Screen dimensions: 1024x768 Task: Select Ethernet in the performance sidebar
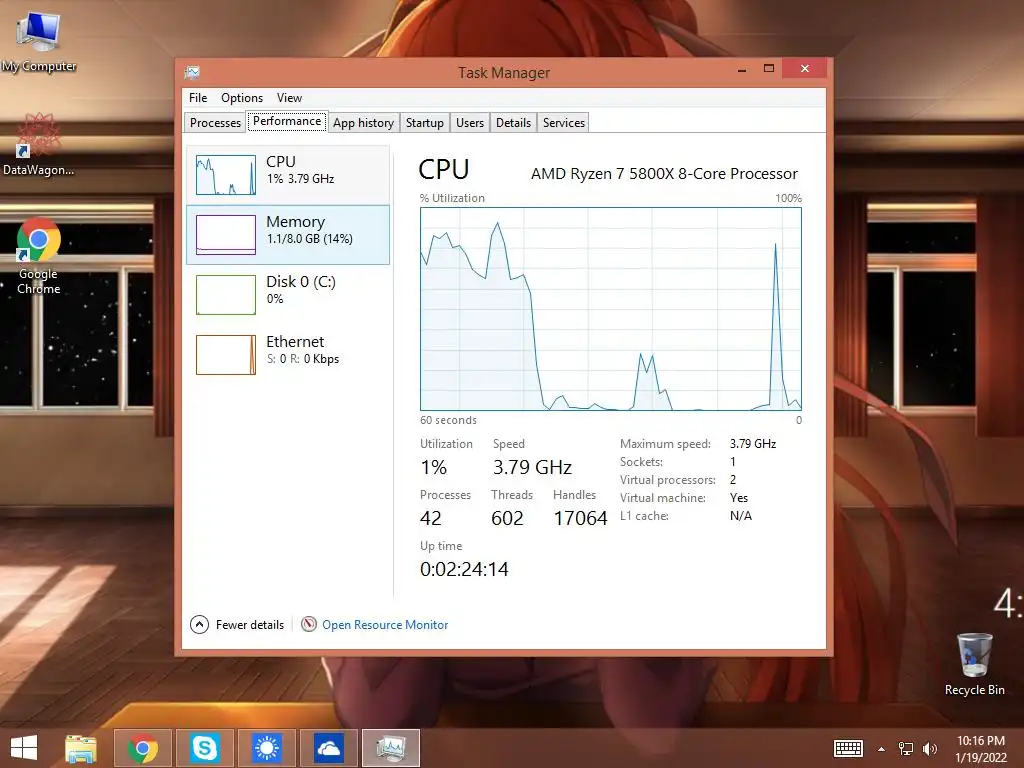tap(288, 355)
